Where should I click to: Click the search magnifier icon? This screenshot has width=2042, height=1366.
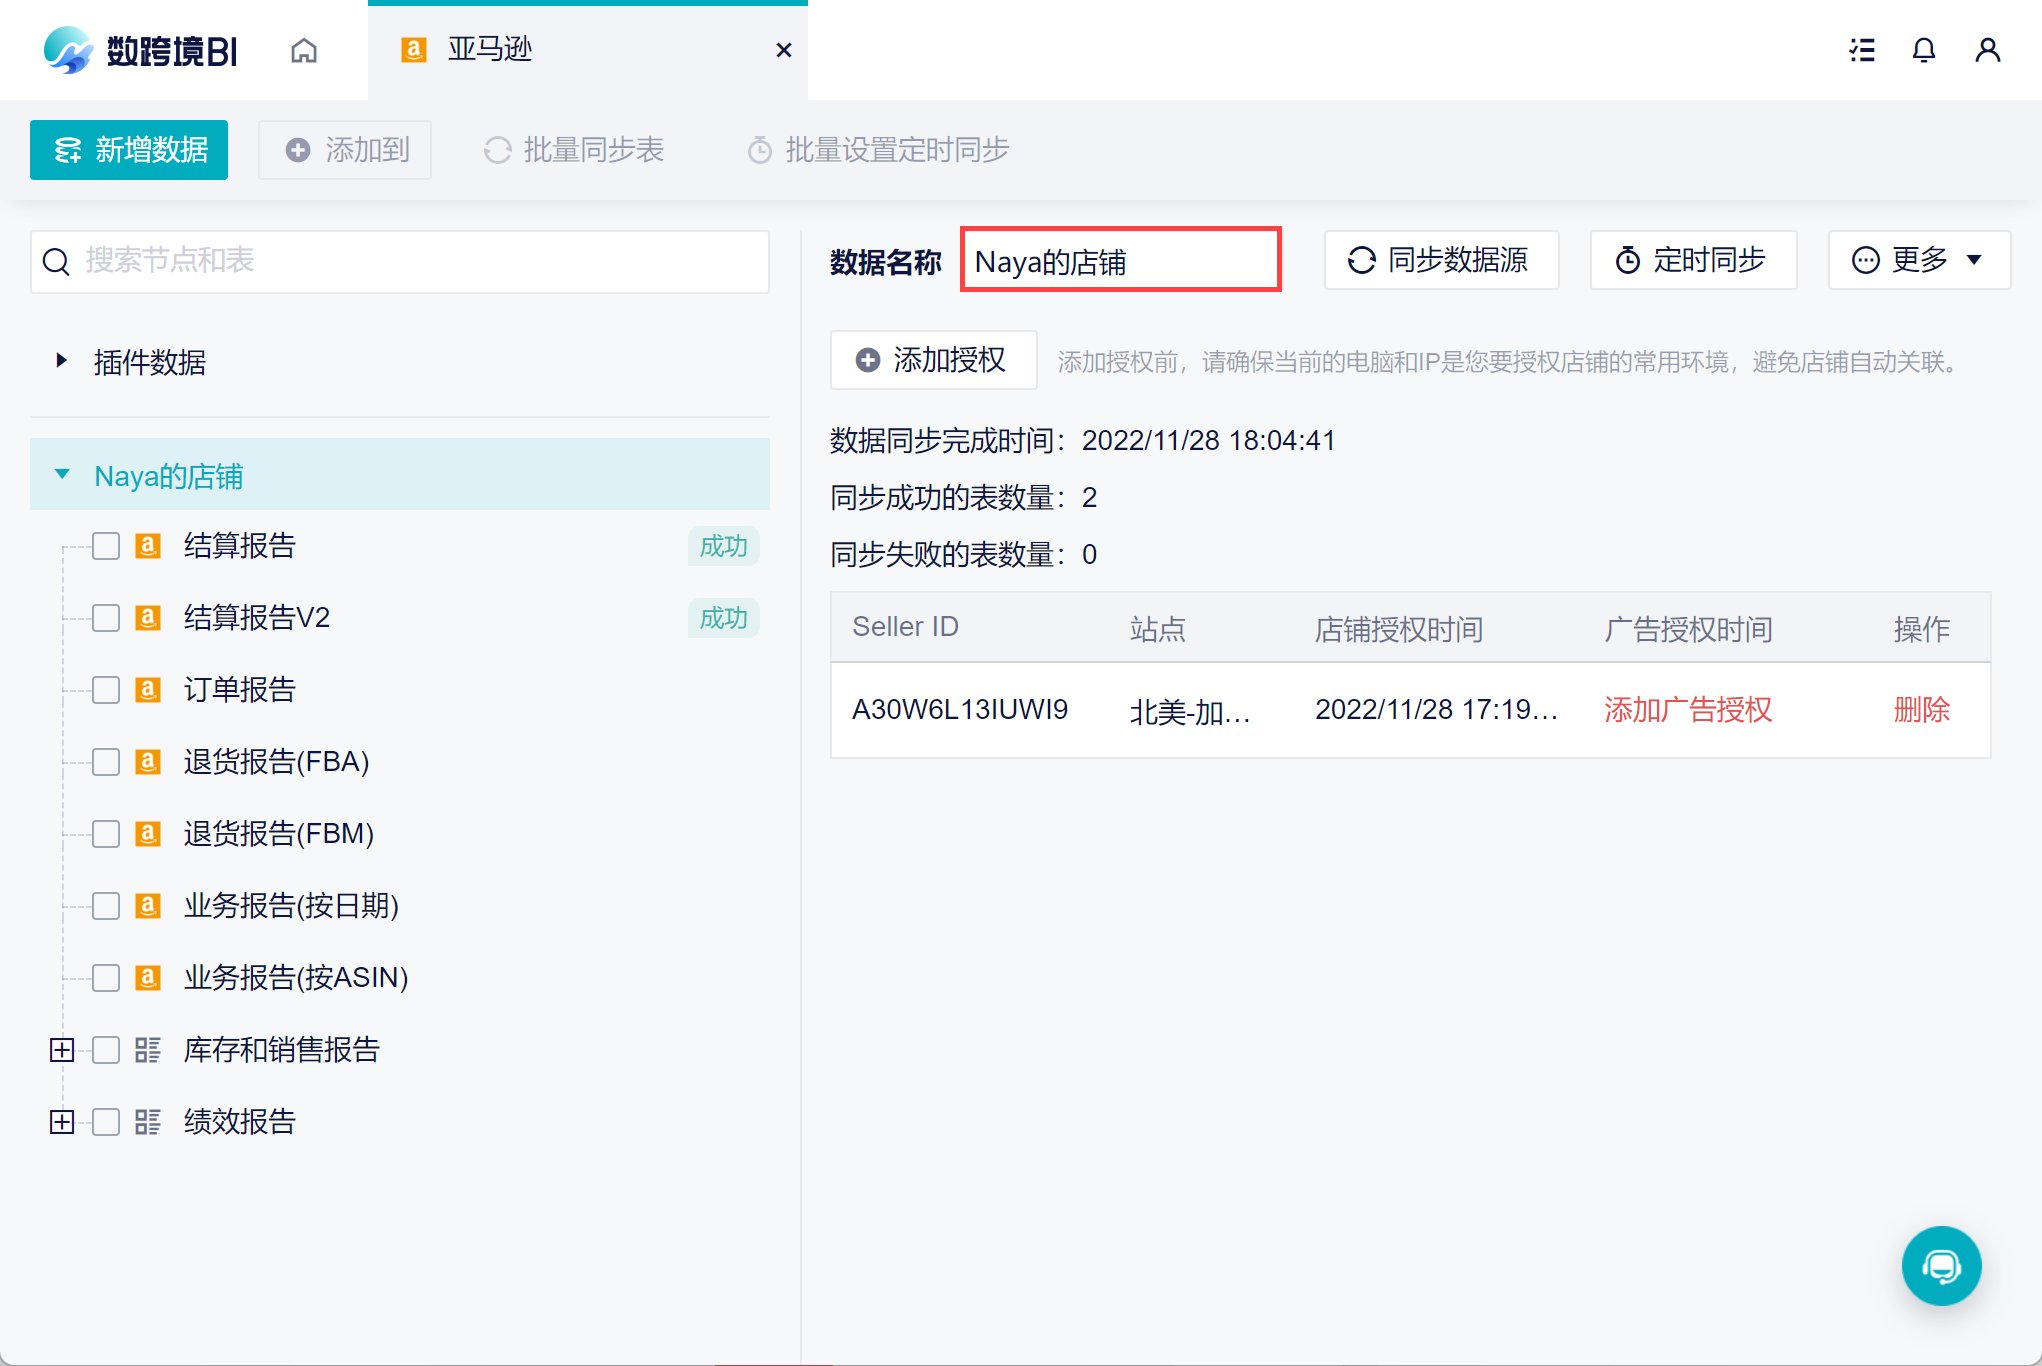click(56, 262)
